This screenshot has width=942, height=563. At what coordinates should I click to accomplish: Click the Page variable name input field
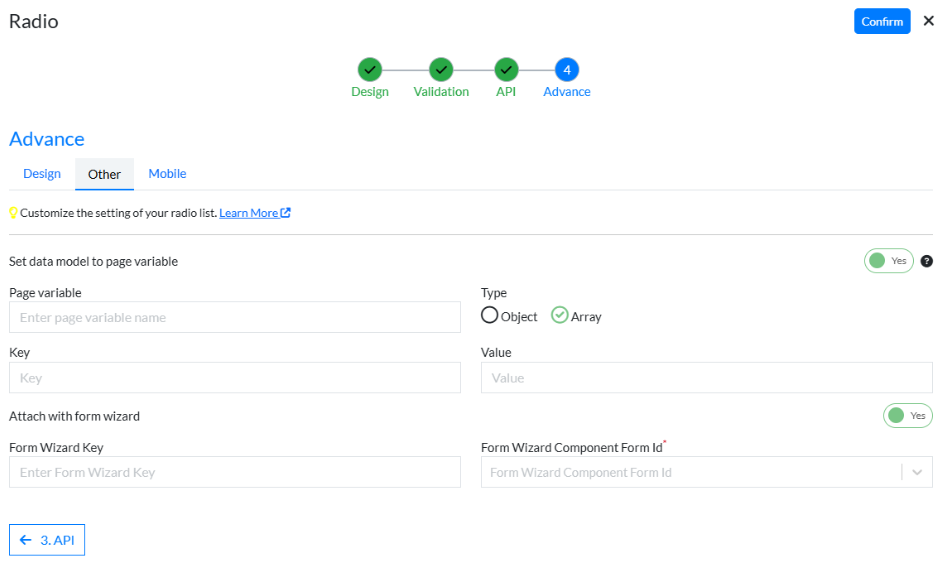pyautogui.click(x=235, y=317)
